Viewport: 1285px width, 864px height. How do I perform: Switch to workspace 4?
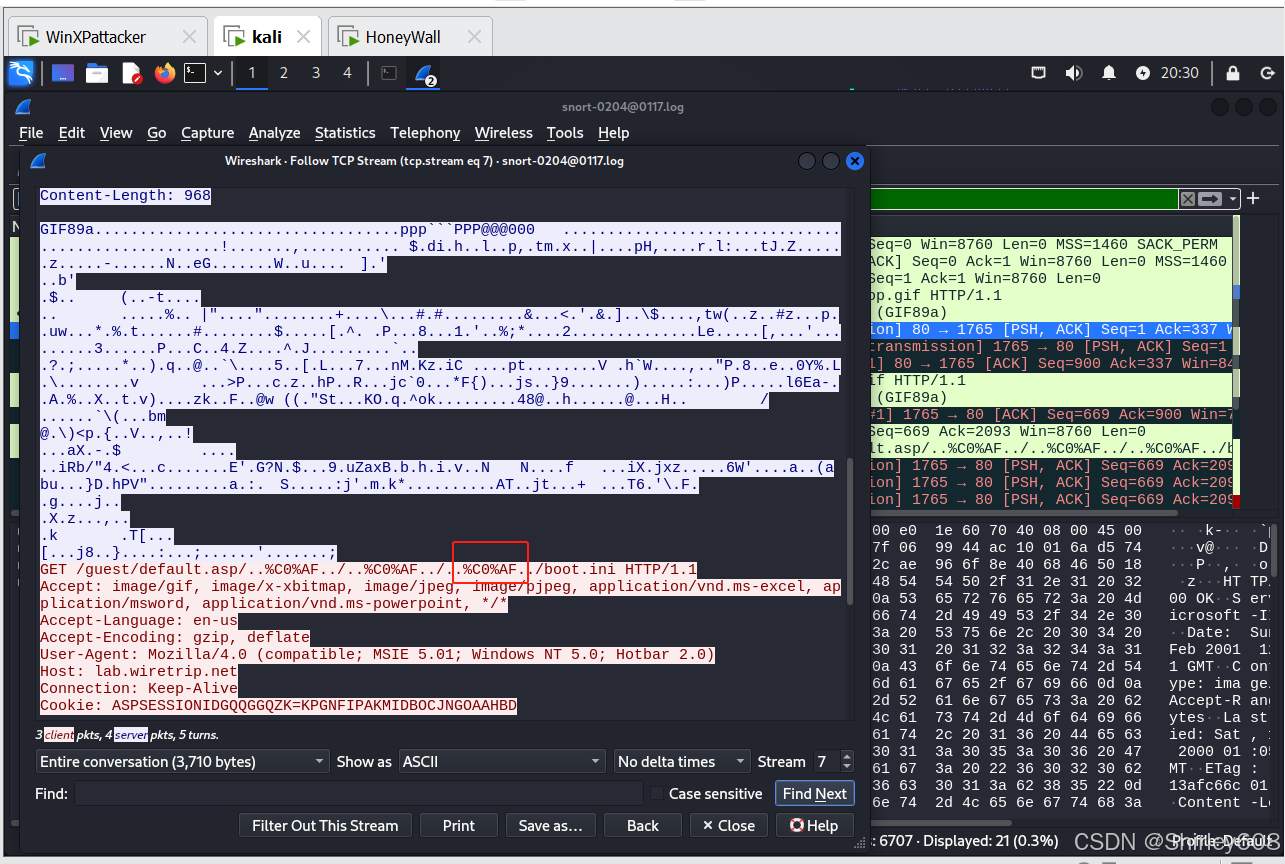coord(348,73)
